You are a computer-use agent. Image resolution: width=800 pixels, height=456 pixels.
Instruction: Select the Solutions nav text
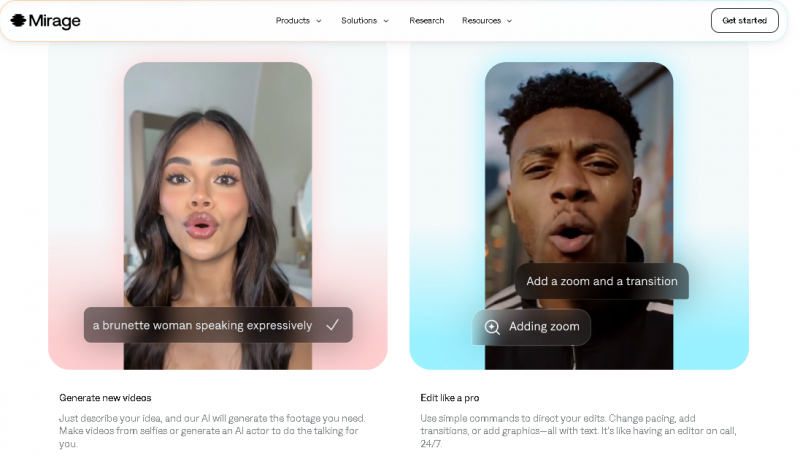click(x=359, y=21)
